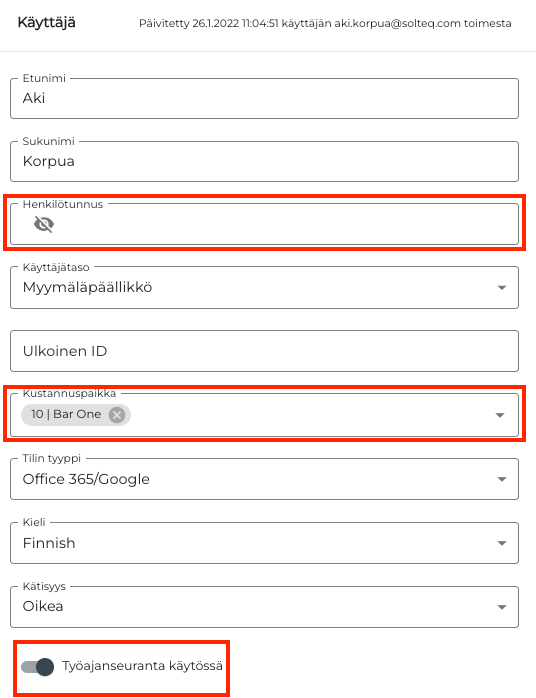Toggle the Työajanseuranta käytössä switch
This screenshot has width=536, height=698.
[x=37, y=666]
